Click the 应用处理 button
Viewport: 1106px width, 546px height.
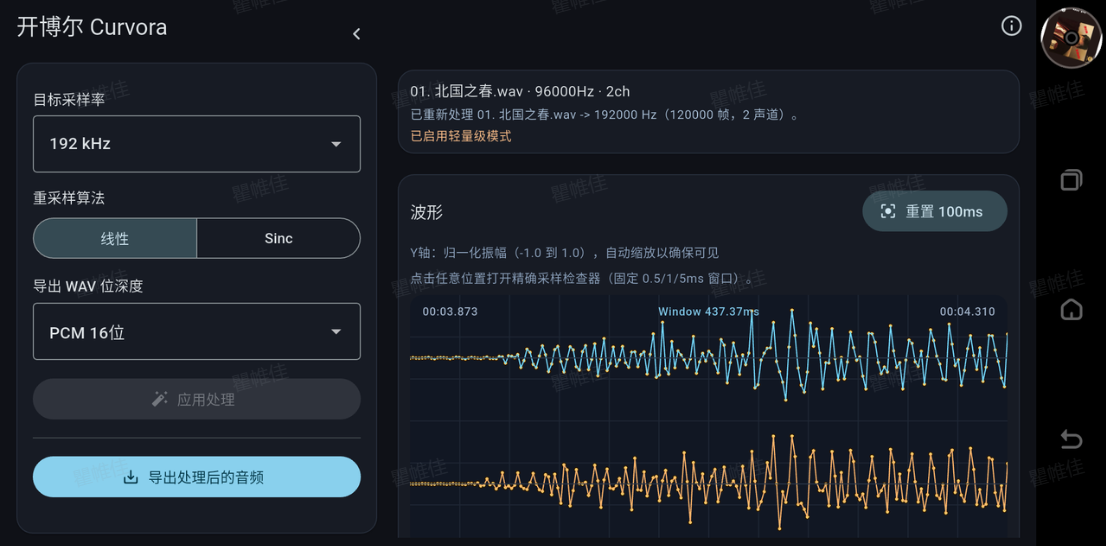pyautogui.click(x=197, y=399)
